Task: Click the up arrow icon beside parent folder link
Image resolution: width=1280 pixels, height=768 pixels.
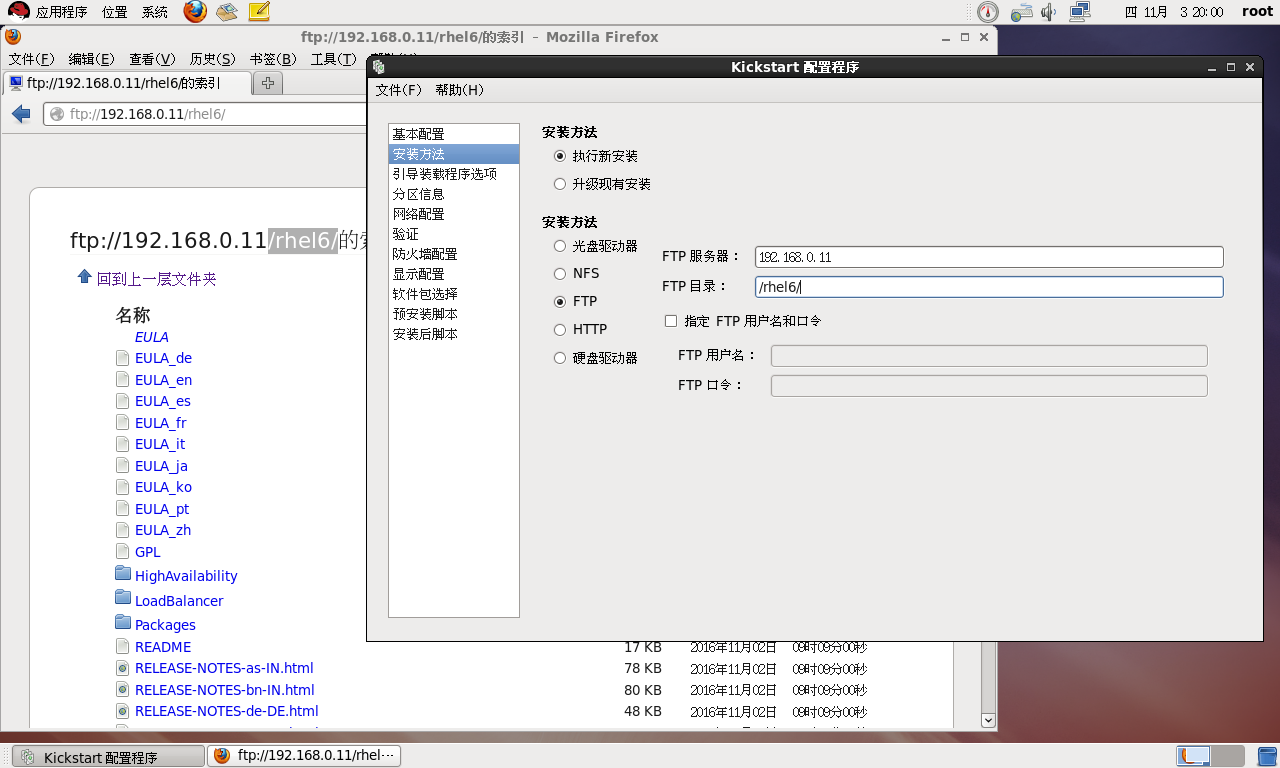Action: (85, 277)
